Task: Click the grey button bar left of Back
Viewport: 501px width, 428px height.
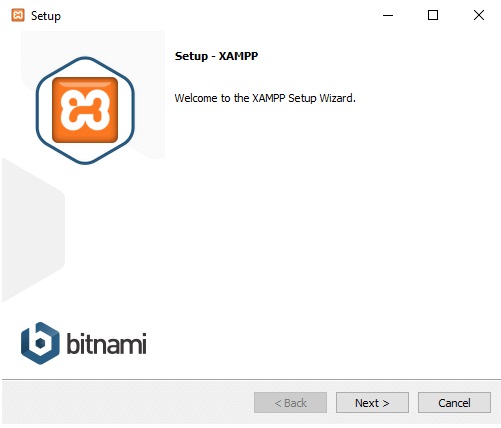Action: (x=127, y=403)
